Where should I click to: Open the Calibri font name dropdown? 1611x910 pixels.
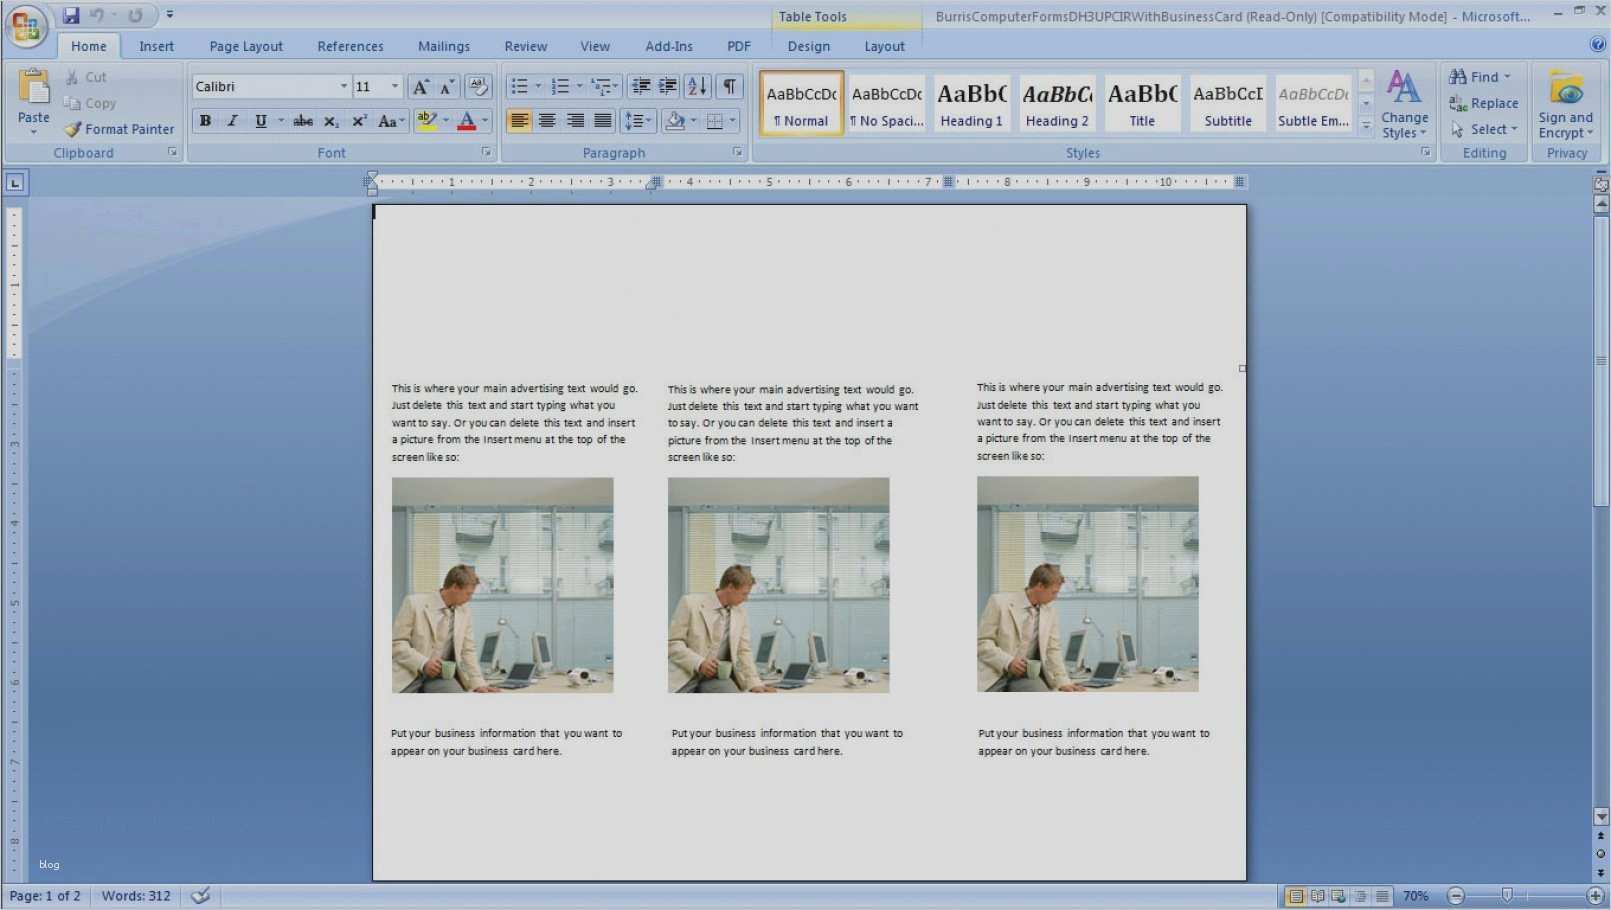point(344,86)
